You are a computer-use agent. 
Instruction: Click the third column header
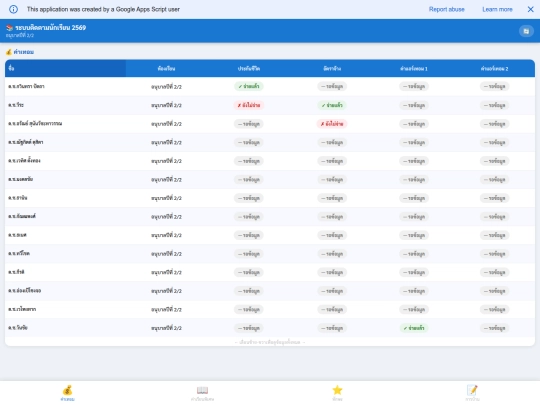point(249,69)
